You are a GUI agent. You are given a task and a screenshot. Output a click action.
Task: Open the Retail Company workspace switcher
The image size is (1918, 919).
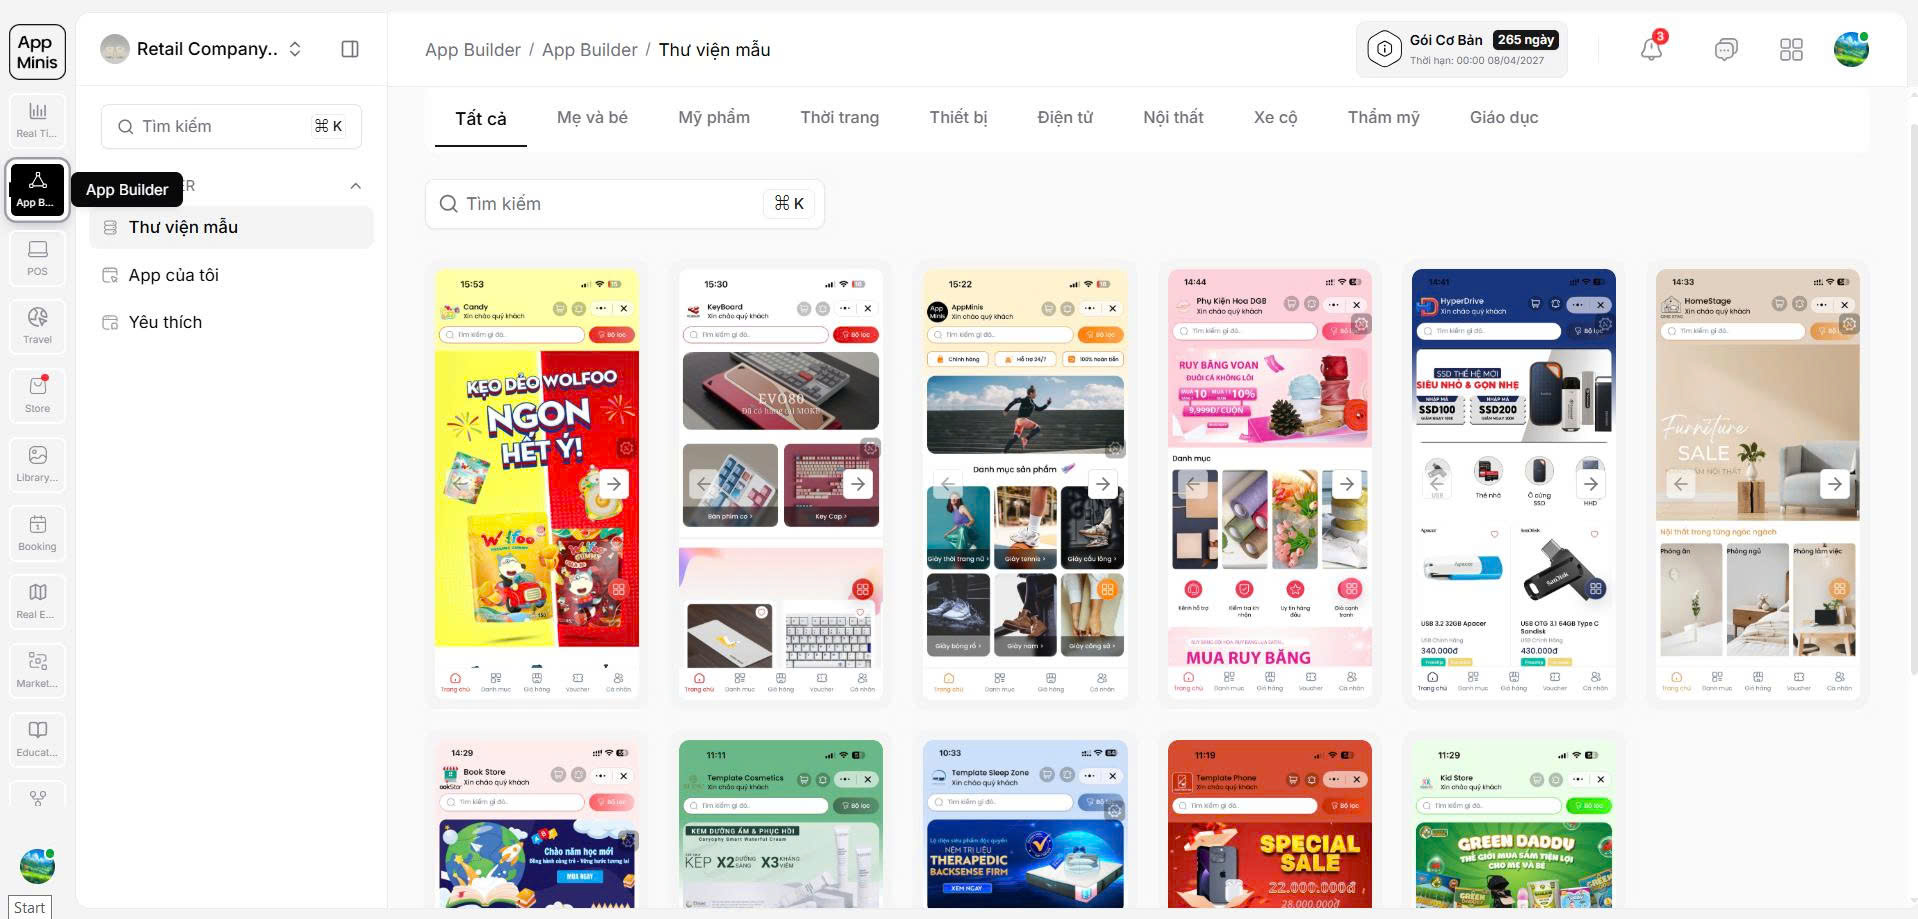pyautogui.click(x=202, y=49)
